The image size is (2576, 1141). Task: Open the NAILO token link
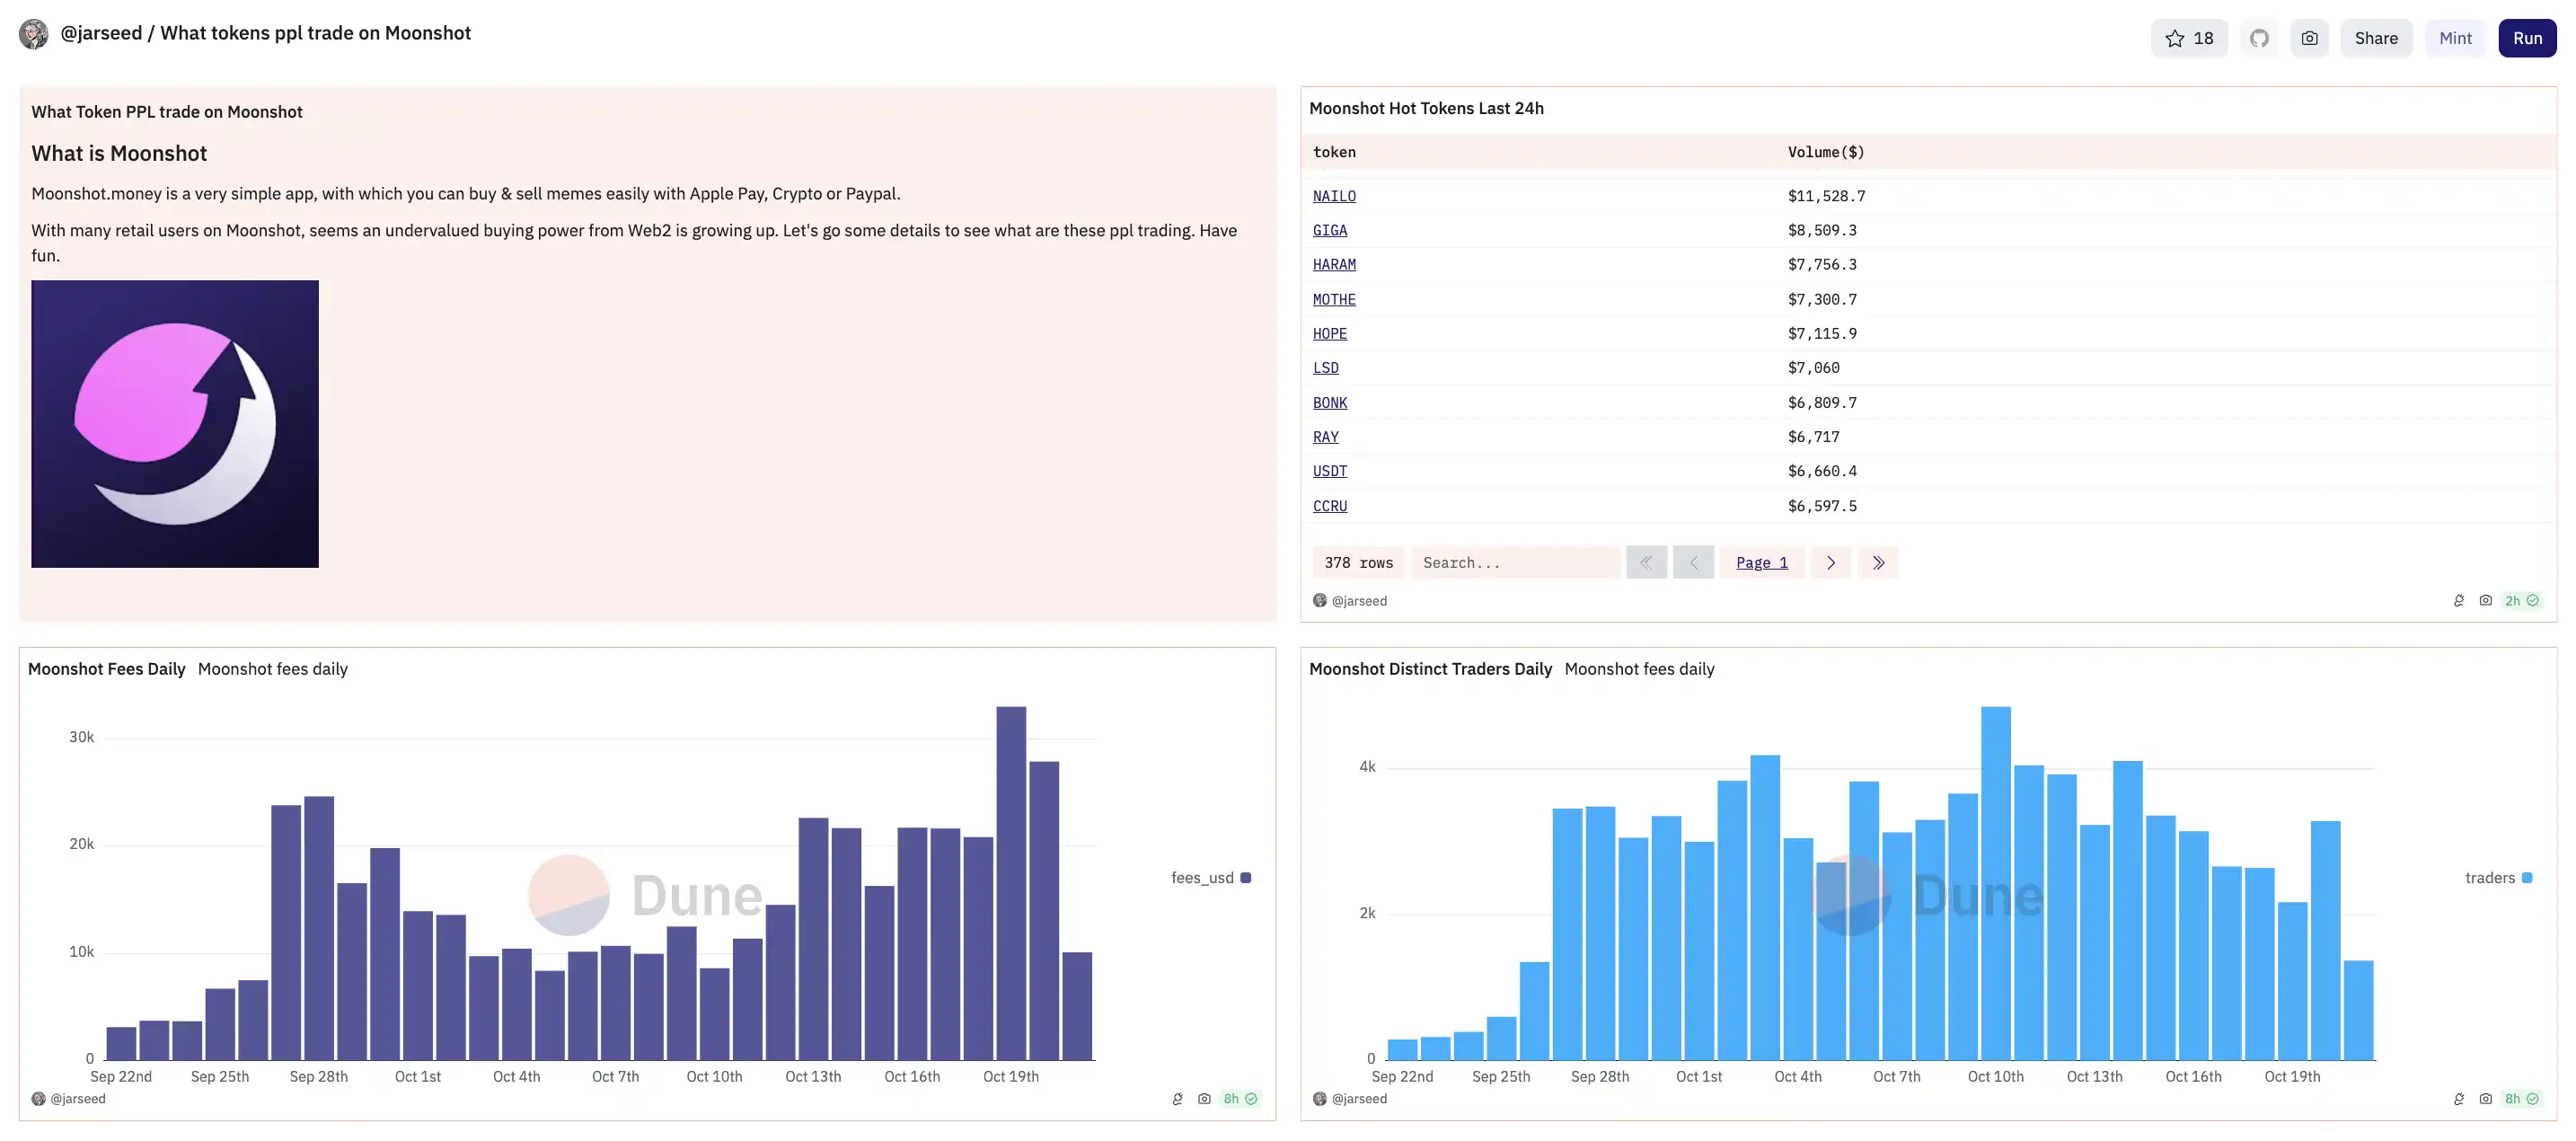click(1334, 196)
